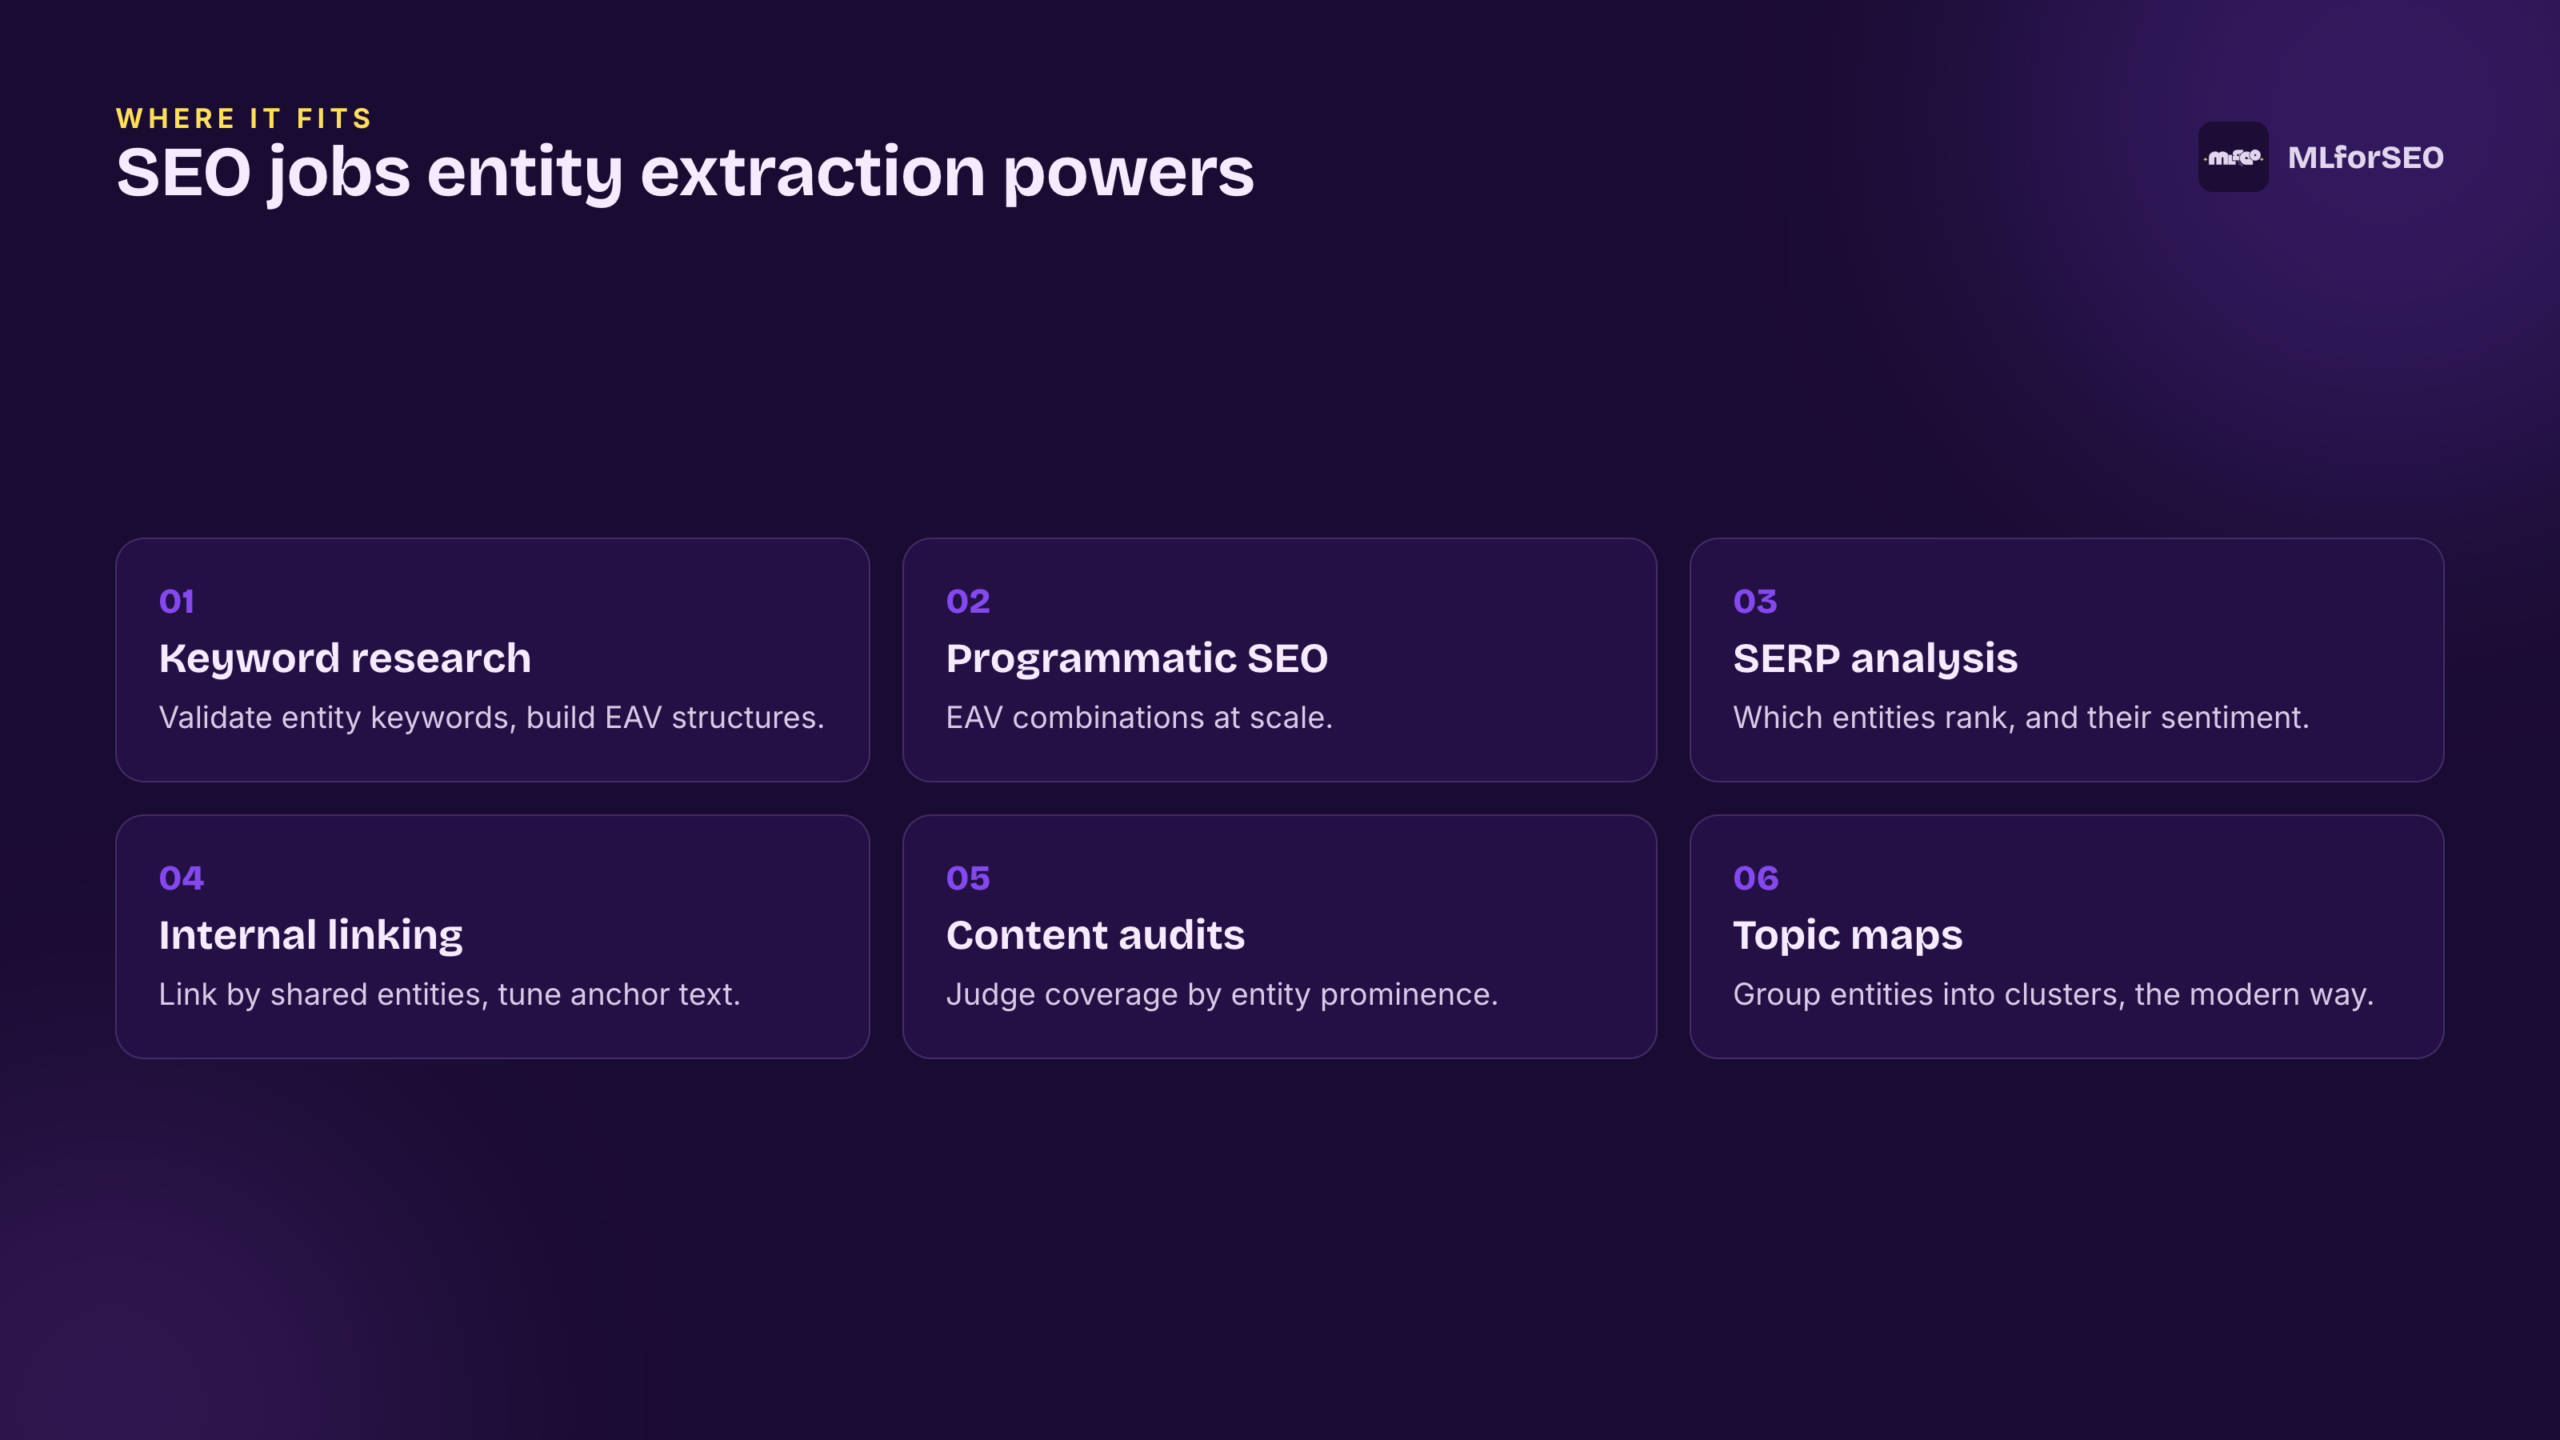
Task: Select the Topic maps card title
Action: tap(1847, 936)
